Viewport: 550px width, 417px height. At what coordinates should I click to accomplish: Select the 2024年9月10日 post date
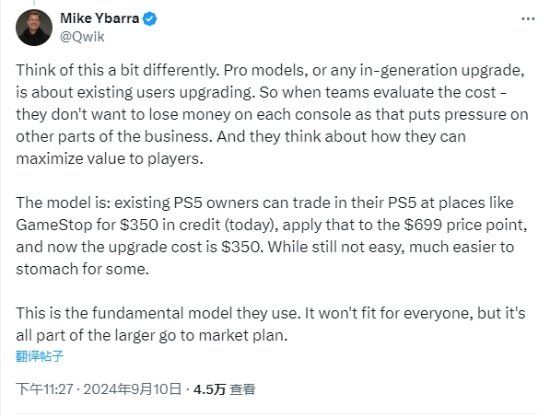[133, 389]
